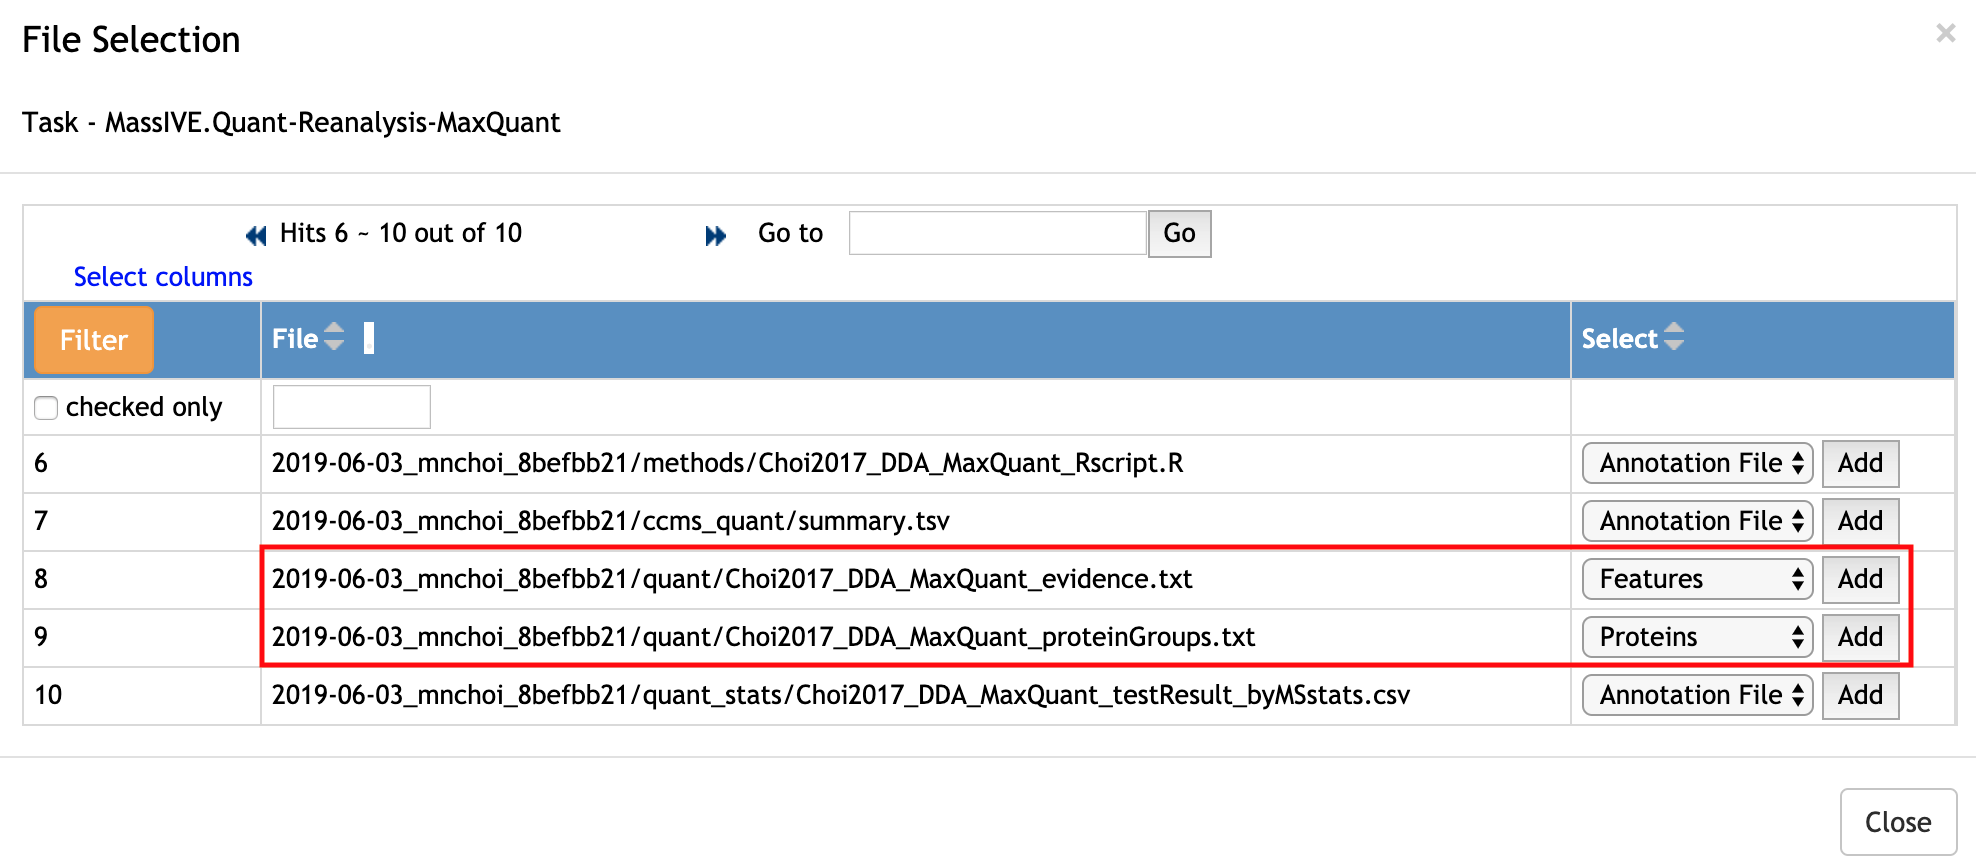Add the MaxQuant_proteinGroups.txt file
The image size is (1976, 868).
(1859, 637)
